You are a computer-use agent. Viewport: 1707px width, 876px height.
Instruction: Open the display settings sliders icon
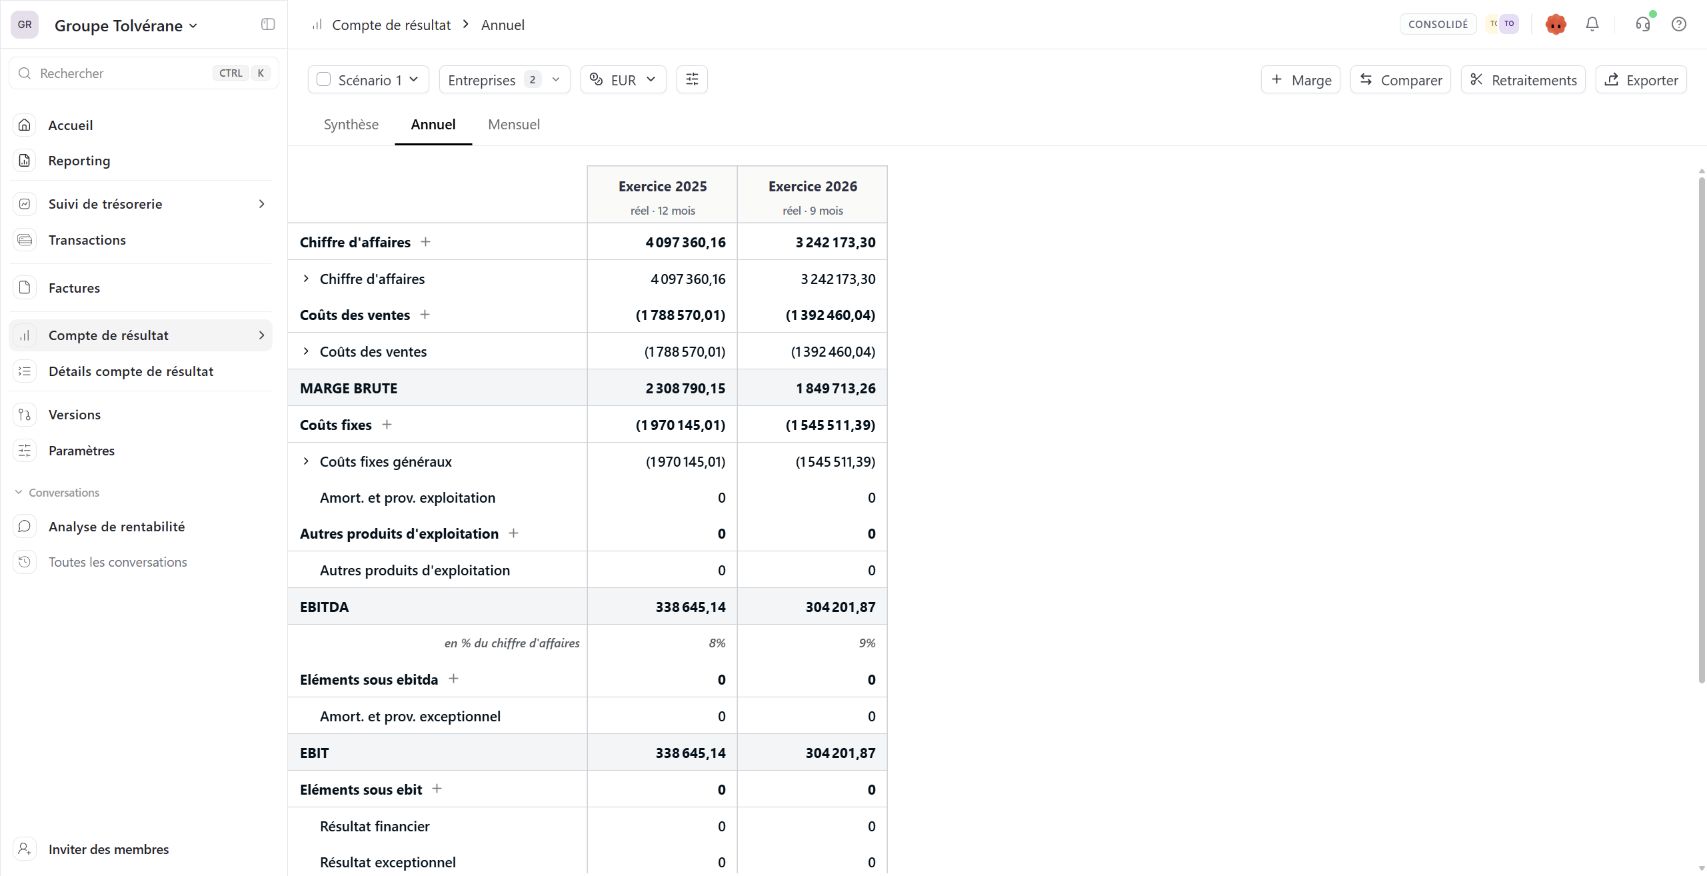pyautogui.click(x=692, y=80)
